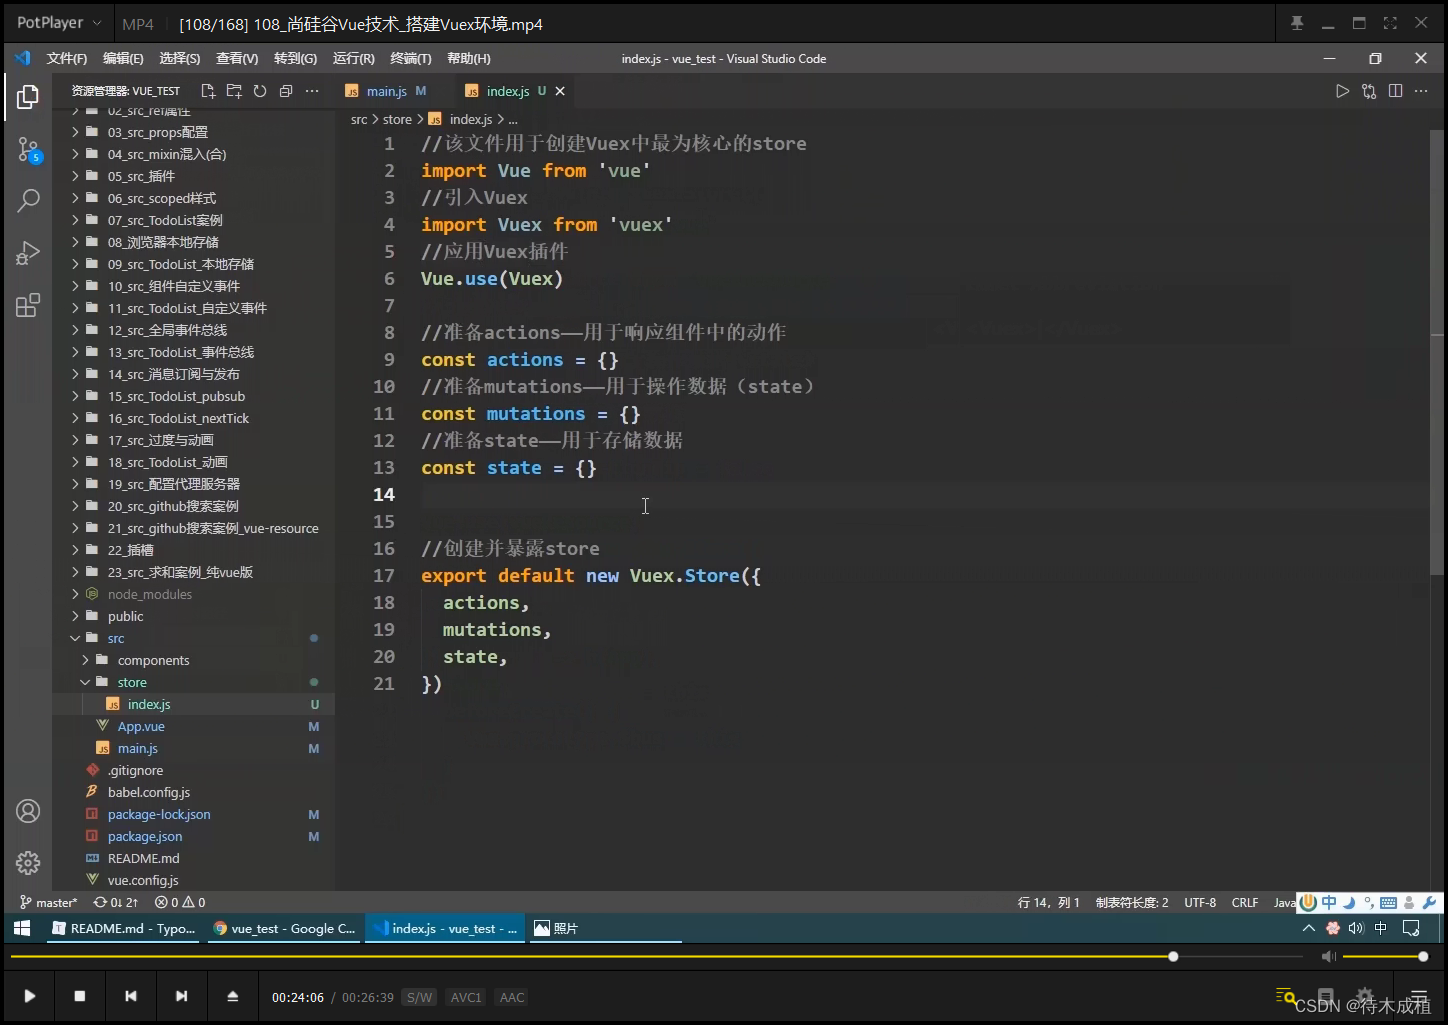1448x1025 pixels.
Task: Open changes compare icon in editor toolbar
Action: click(x=1369, y=91)
